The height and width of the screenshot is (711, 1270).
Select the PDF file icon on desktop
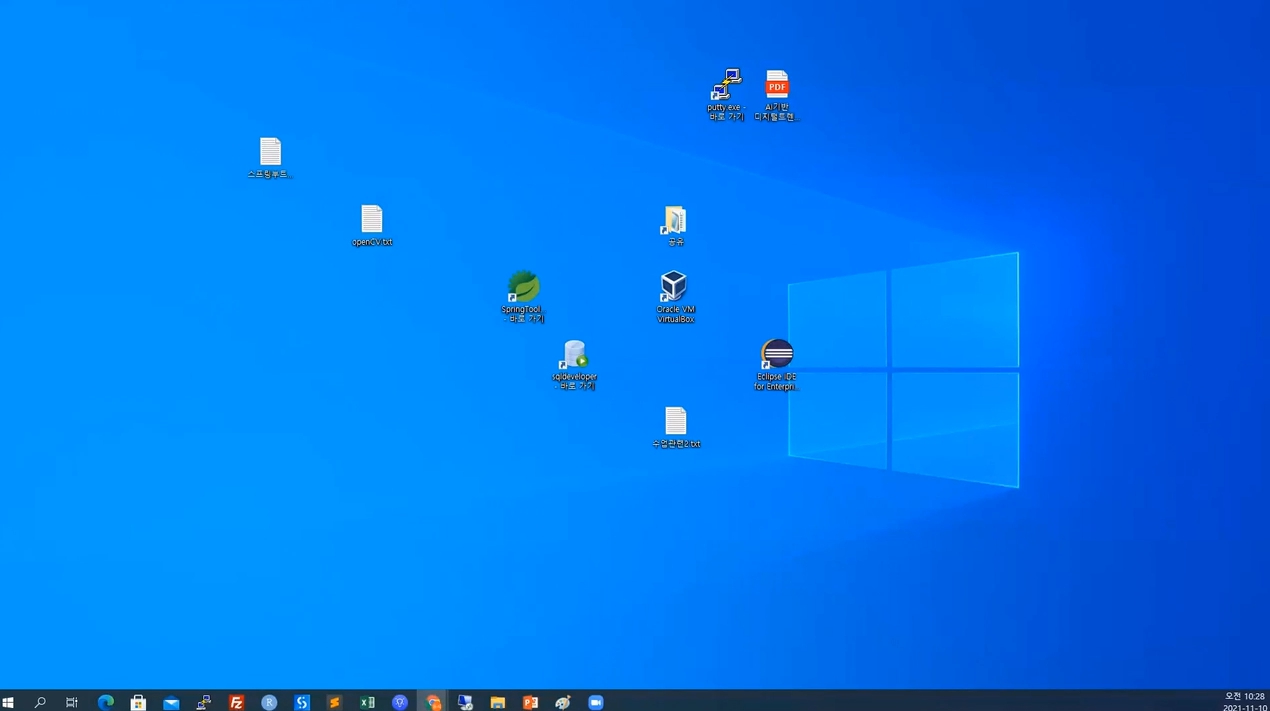pos(777,86)
